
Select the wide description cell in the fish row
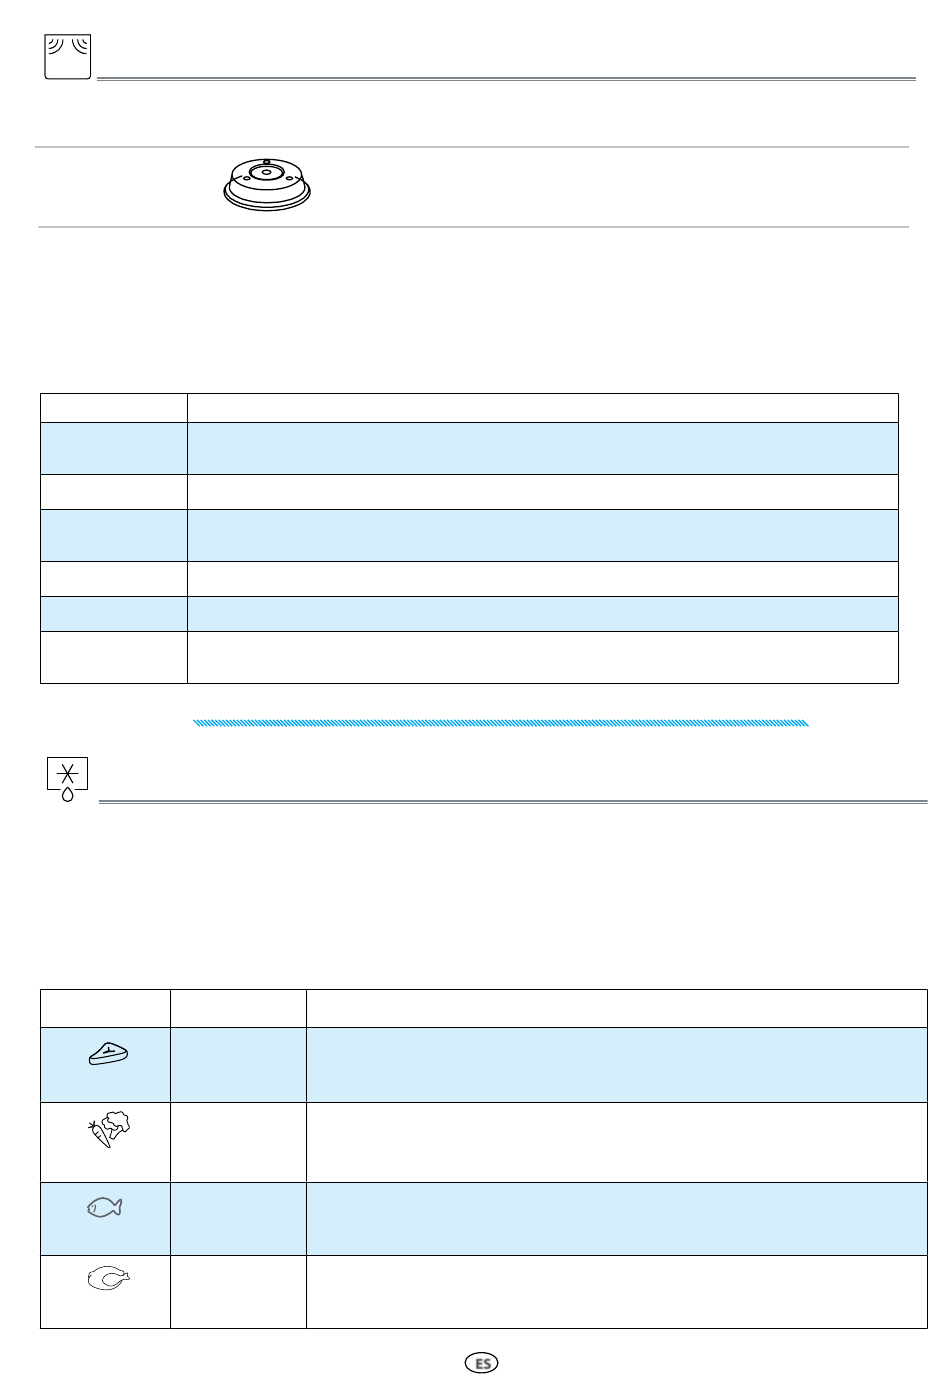point(617,1219)
